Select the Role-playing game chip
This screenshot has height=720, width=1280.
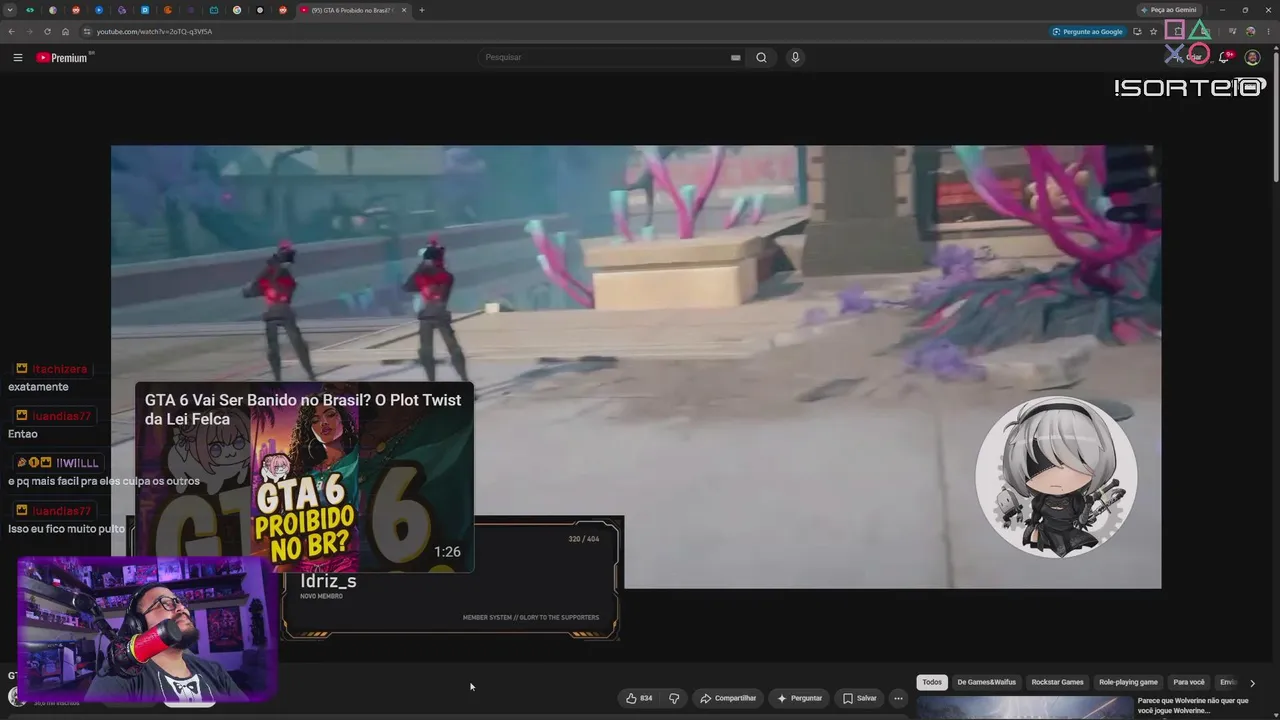click(1128, 682)
